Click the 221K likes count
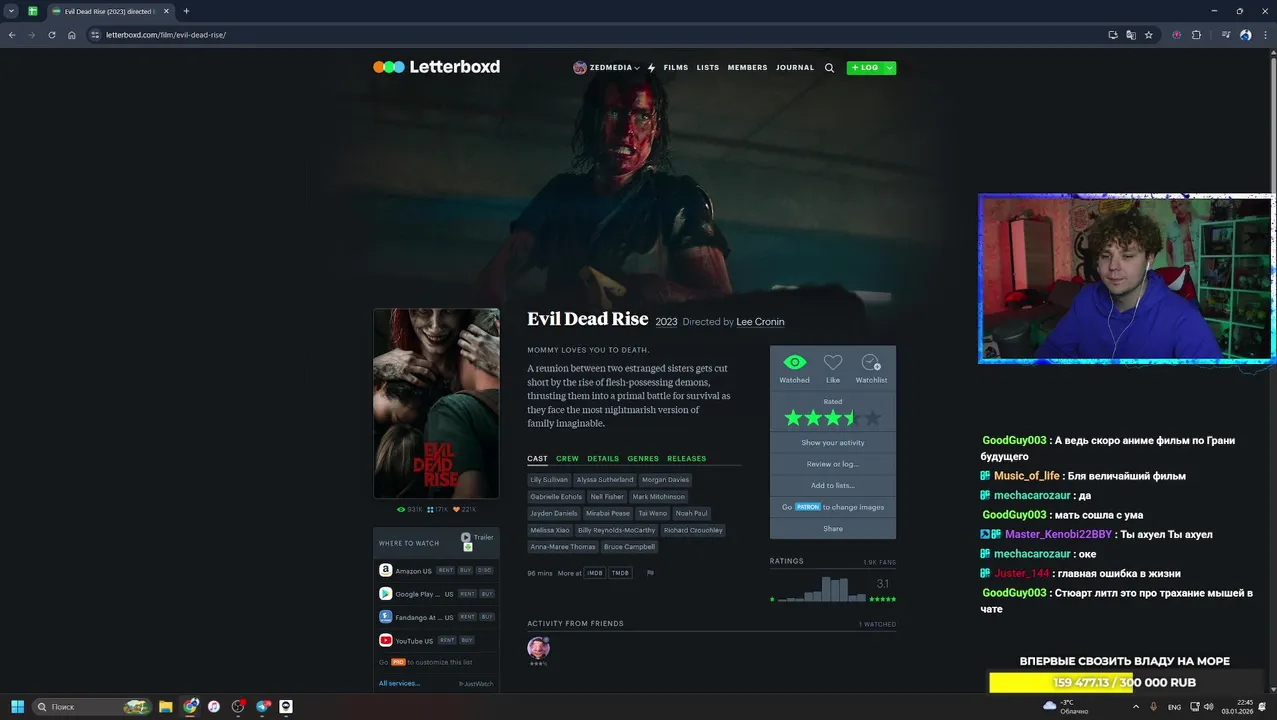This screenshot has width=1277, height=720. [465, 510]
